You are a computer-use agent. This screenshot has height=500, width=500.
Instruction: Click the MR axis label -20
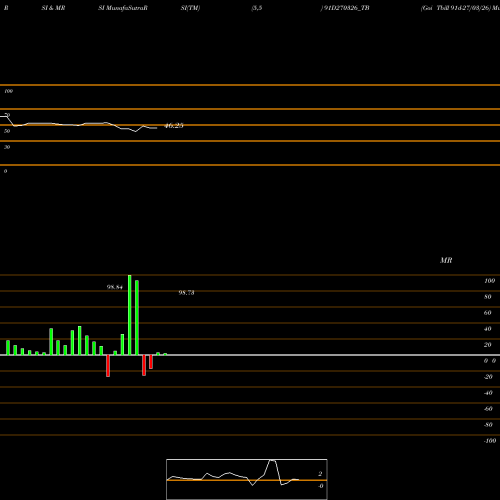pos(488,377)
